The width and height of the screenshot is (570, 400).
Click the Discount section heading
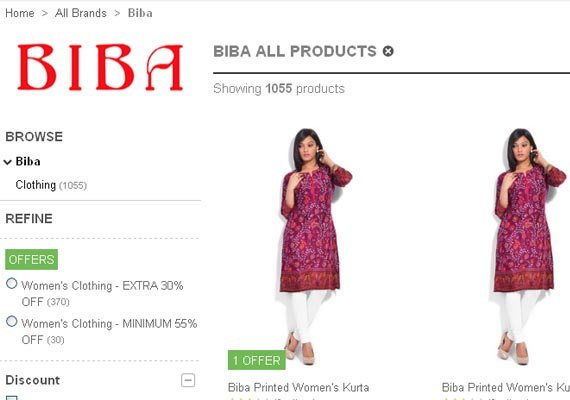point(33,380)
